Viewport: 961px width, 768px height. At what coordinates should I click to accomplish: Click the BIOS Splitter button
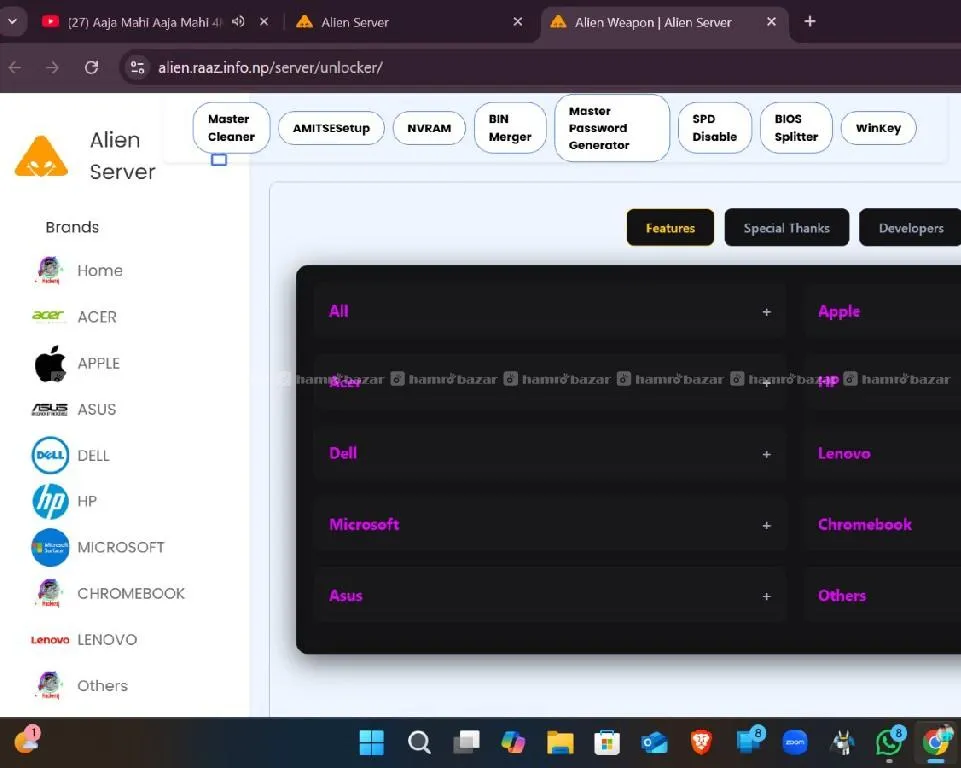pyautogui.click(x=796, y=128)
